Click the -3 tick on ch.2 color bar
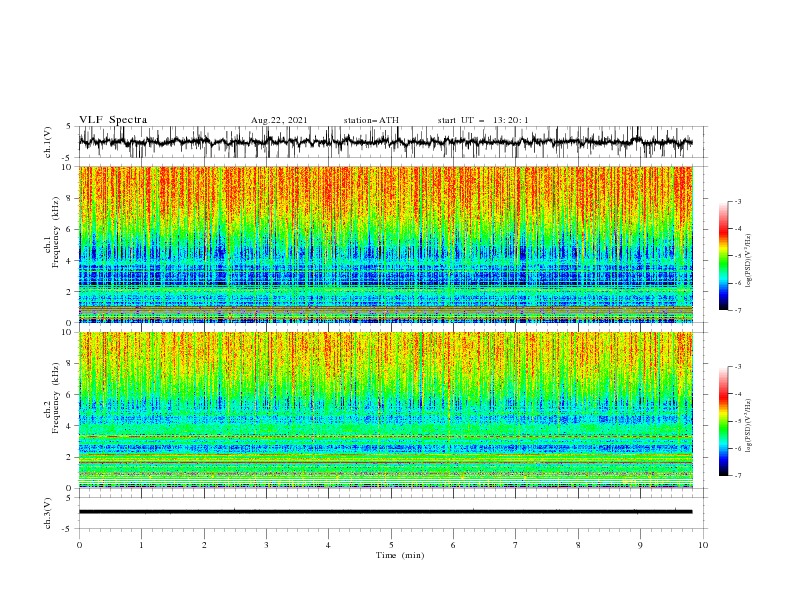The width and height of the screenshot is (792, 612). (738, 367)
